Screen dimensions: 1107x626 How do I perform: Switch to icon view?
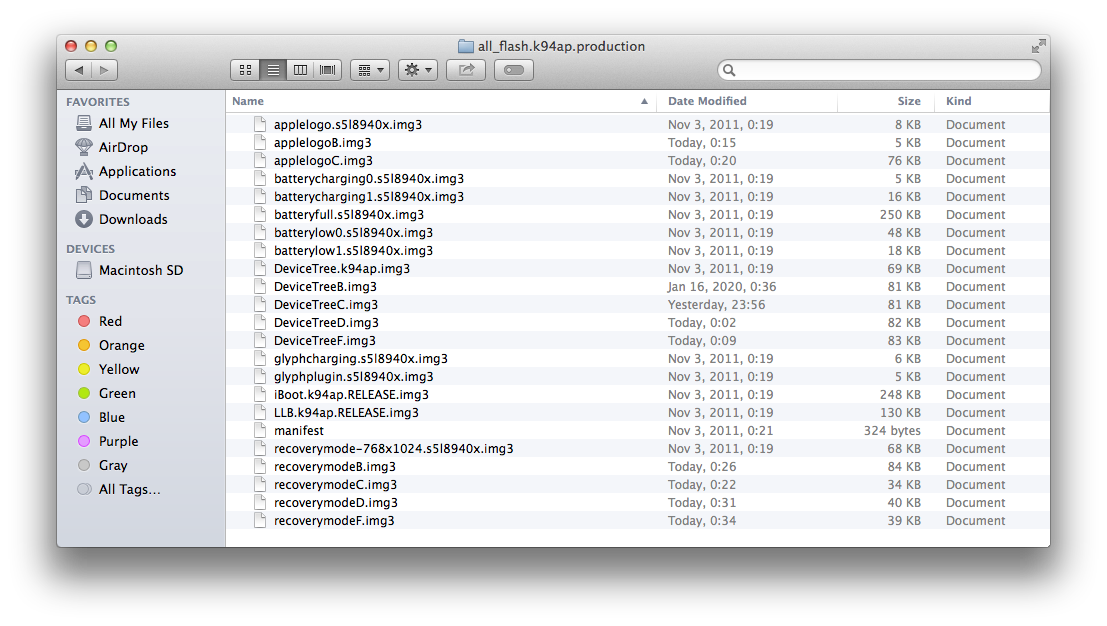[245, 70]
